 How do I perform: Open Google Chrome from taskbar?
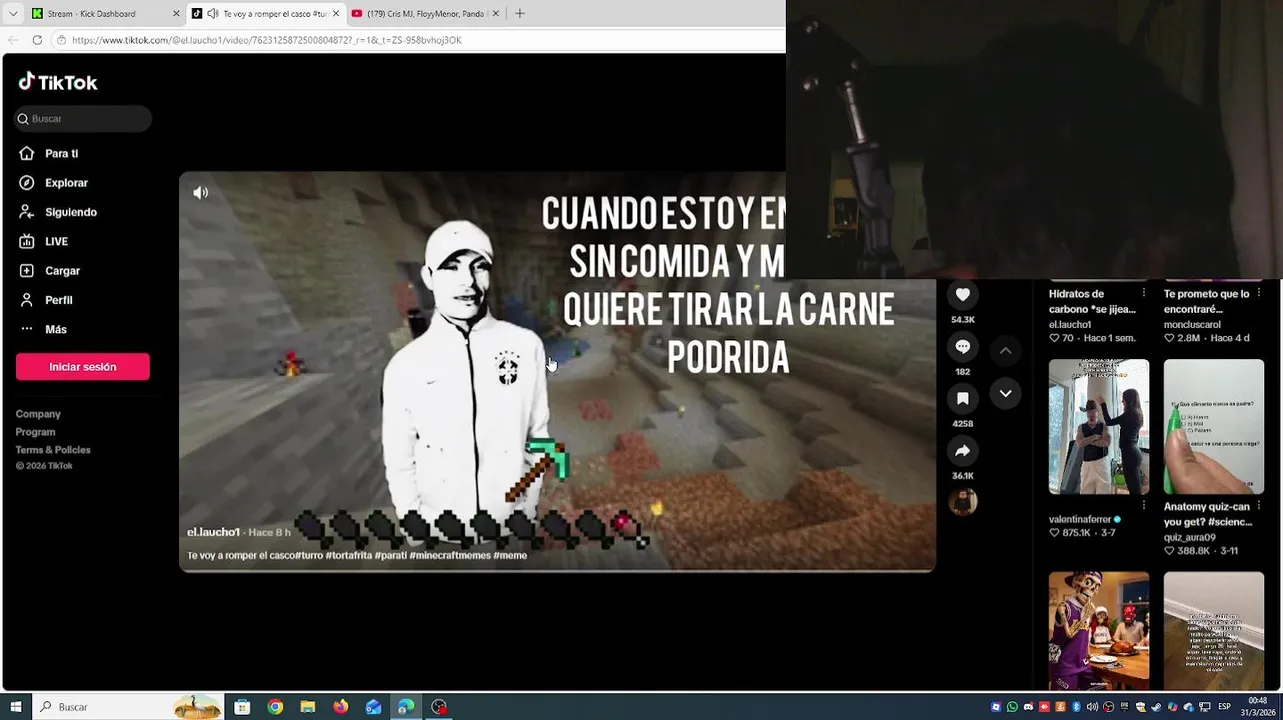click(x=275, y=707)
